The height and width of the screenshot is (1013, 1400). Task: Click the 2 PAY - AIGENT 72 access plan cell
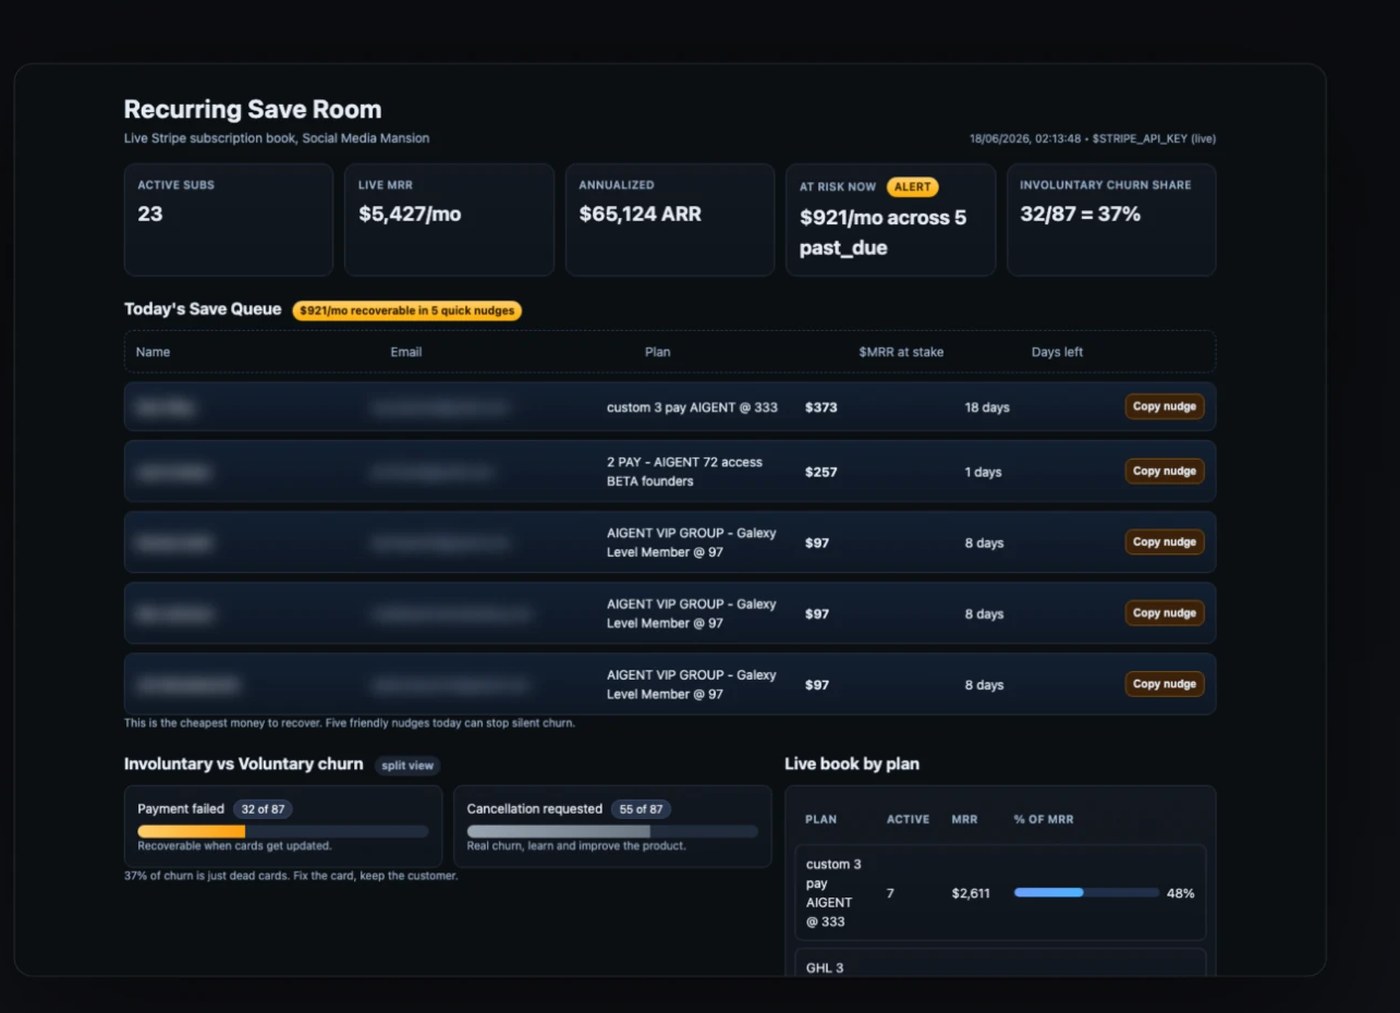click(685, 471)
